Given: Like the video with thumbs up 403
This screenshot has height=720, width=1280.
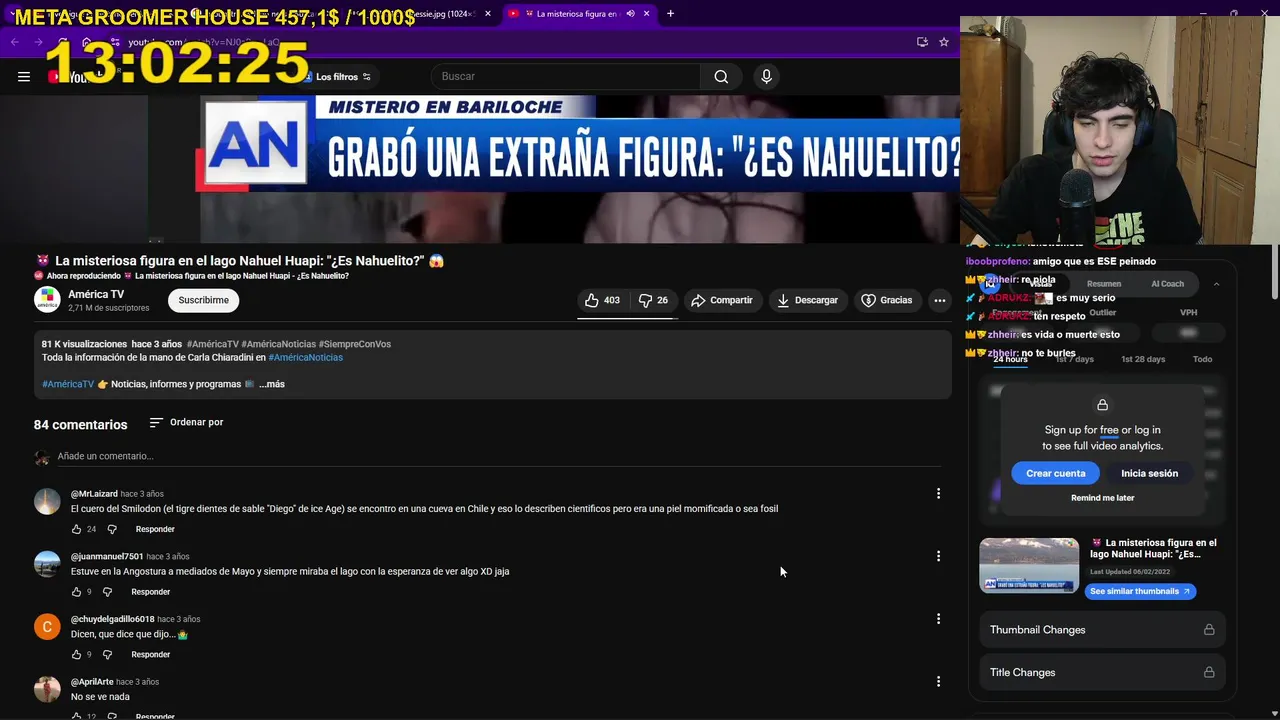Looking at the screenshot, I should coord(602,300).
